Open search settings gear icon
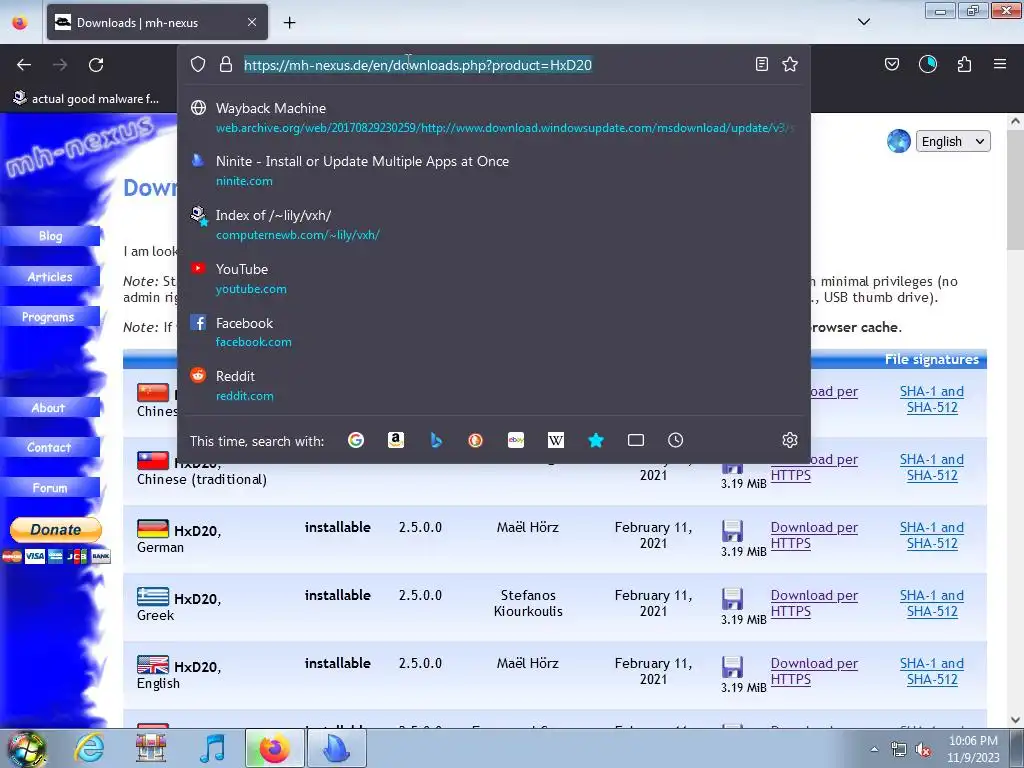1024x768 pixels. coord(790,440)
